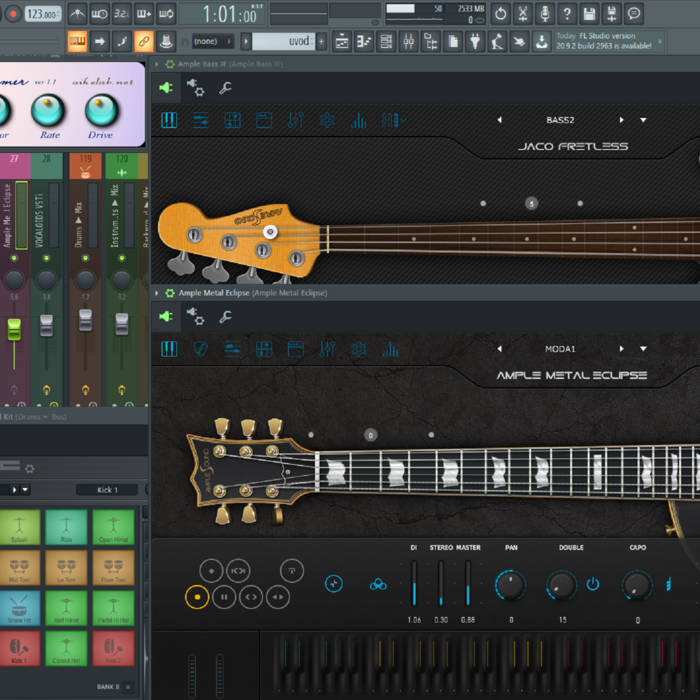Collapse the Ample Metal Eclipse plugin window
The height and width of the screenshot is (700, 700).
(x=157, y=293)
